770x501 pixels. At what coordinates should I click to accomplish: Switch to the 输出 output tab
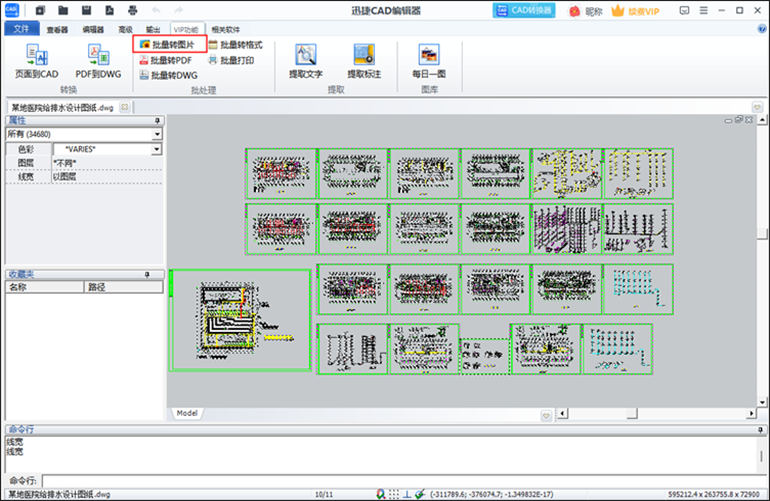153,29
